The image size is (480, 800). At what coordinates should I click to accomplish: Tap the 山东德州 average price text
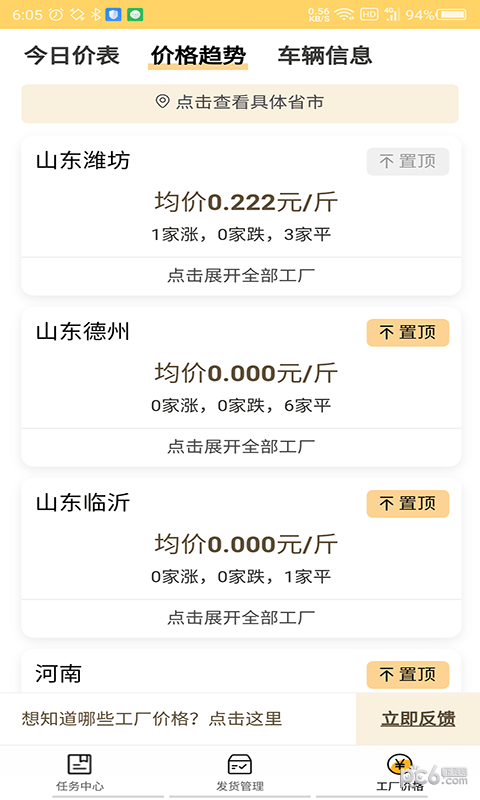point(246,373)
